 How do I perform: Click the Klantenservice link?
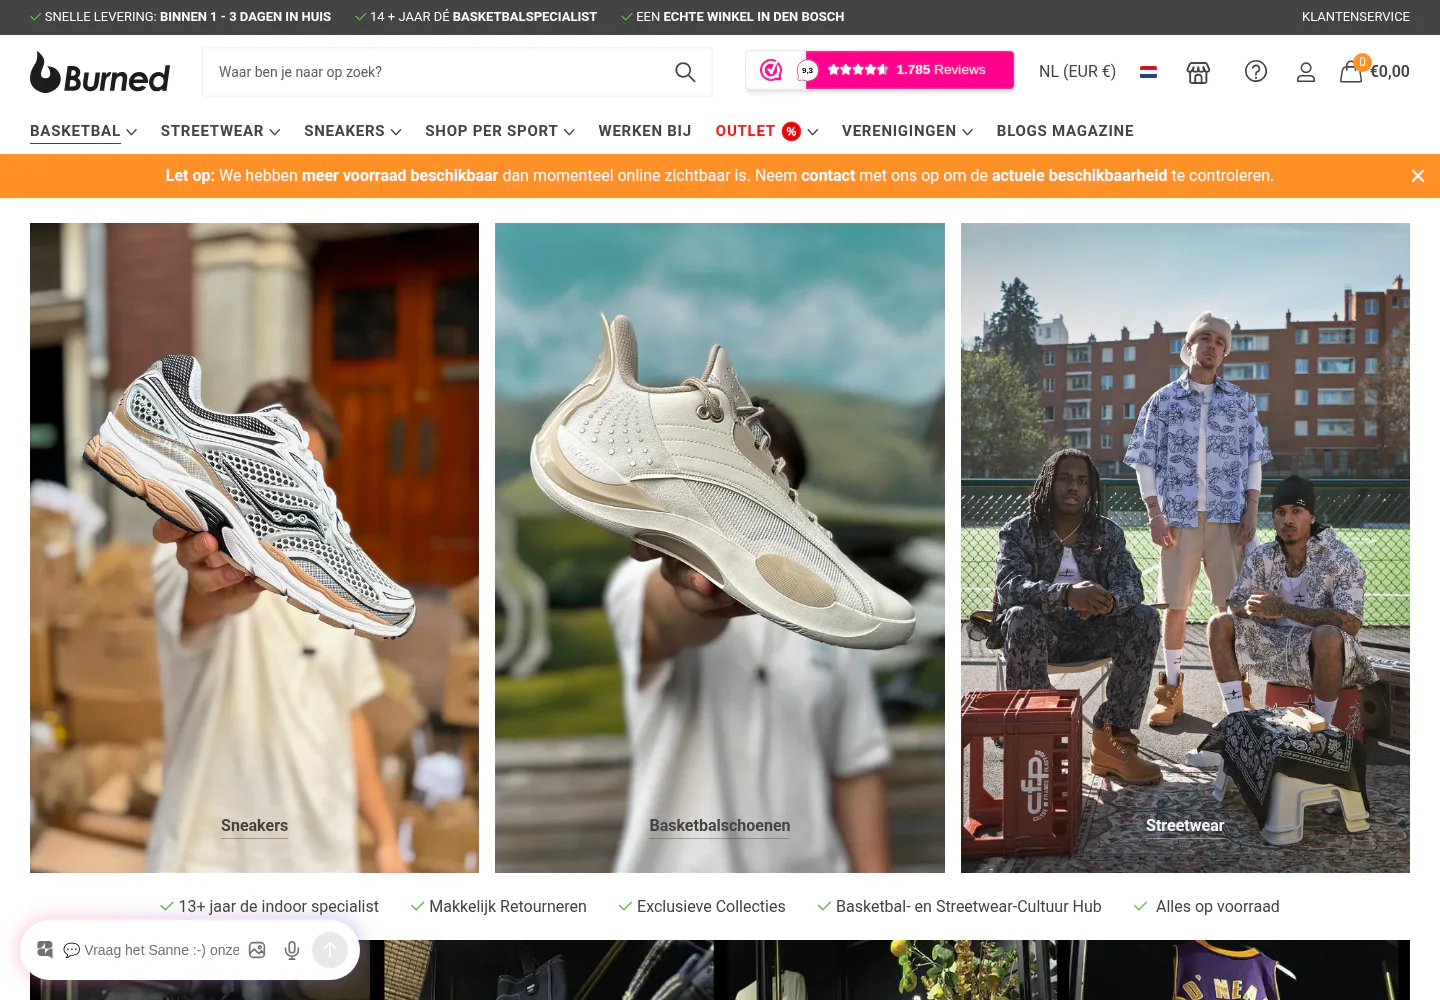pos(1355,17)
